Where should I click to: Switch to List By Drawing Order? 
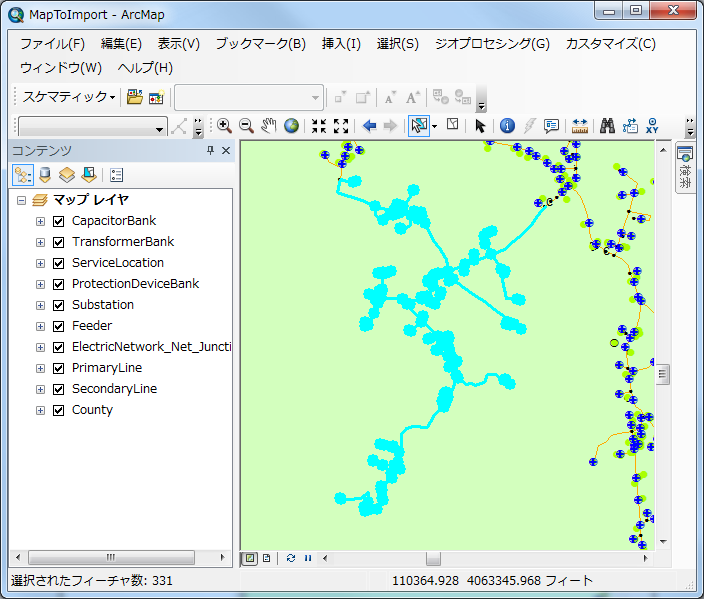[23, 175]
